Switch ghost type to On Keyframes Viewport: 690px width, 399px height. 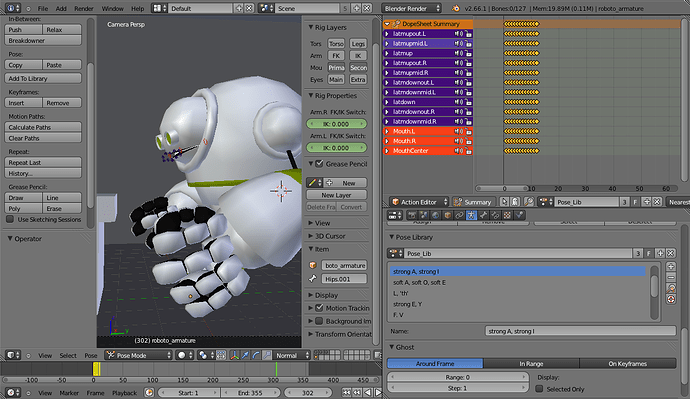[x=628, y=364]
